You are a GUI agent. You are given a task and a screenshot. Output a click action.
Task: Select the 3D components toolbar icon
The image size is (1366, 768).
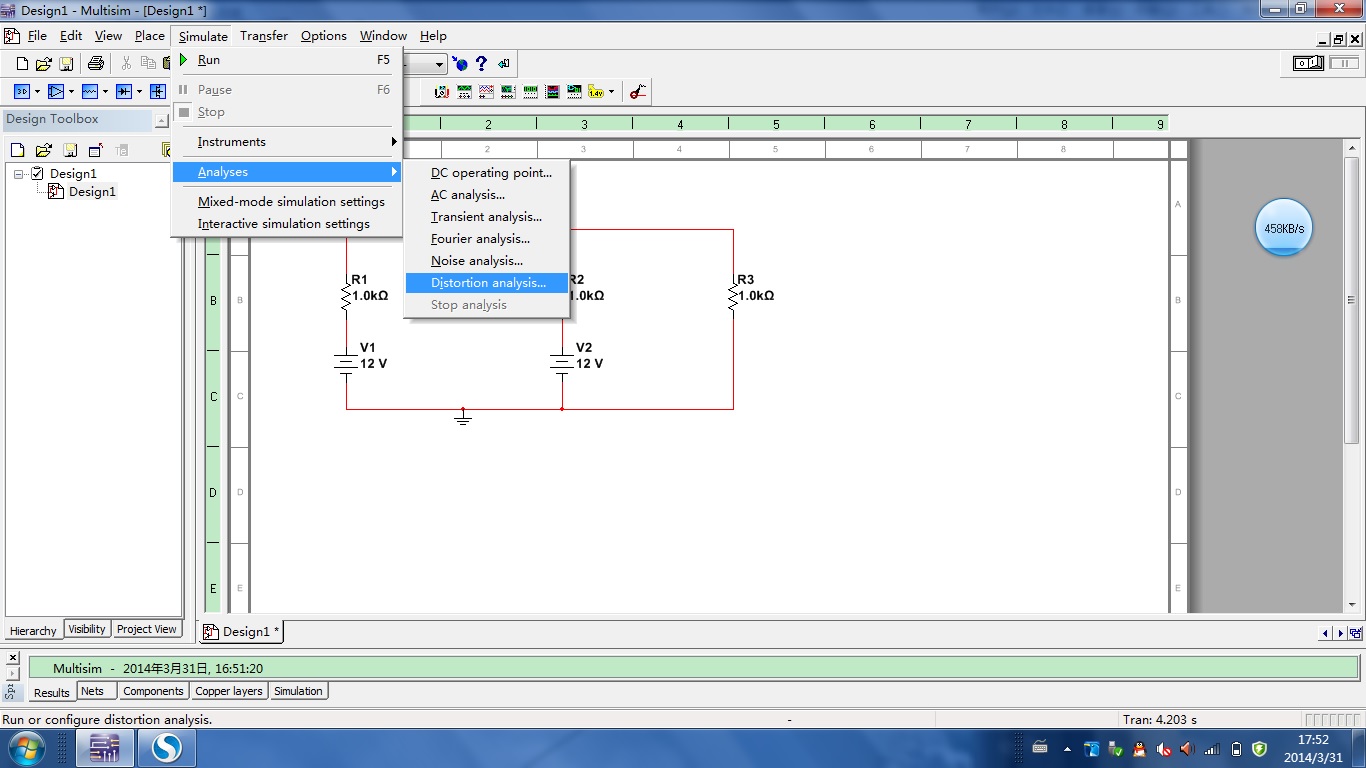tap(21, 92)
